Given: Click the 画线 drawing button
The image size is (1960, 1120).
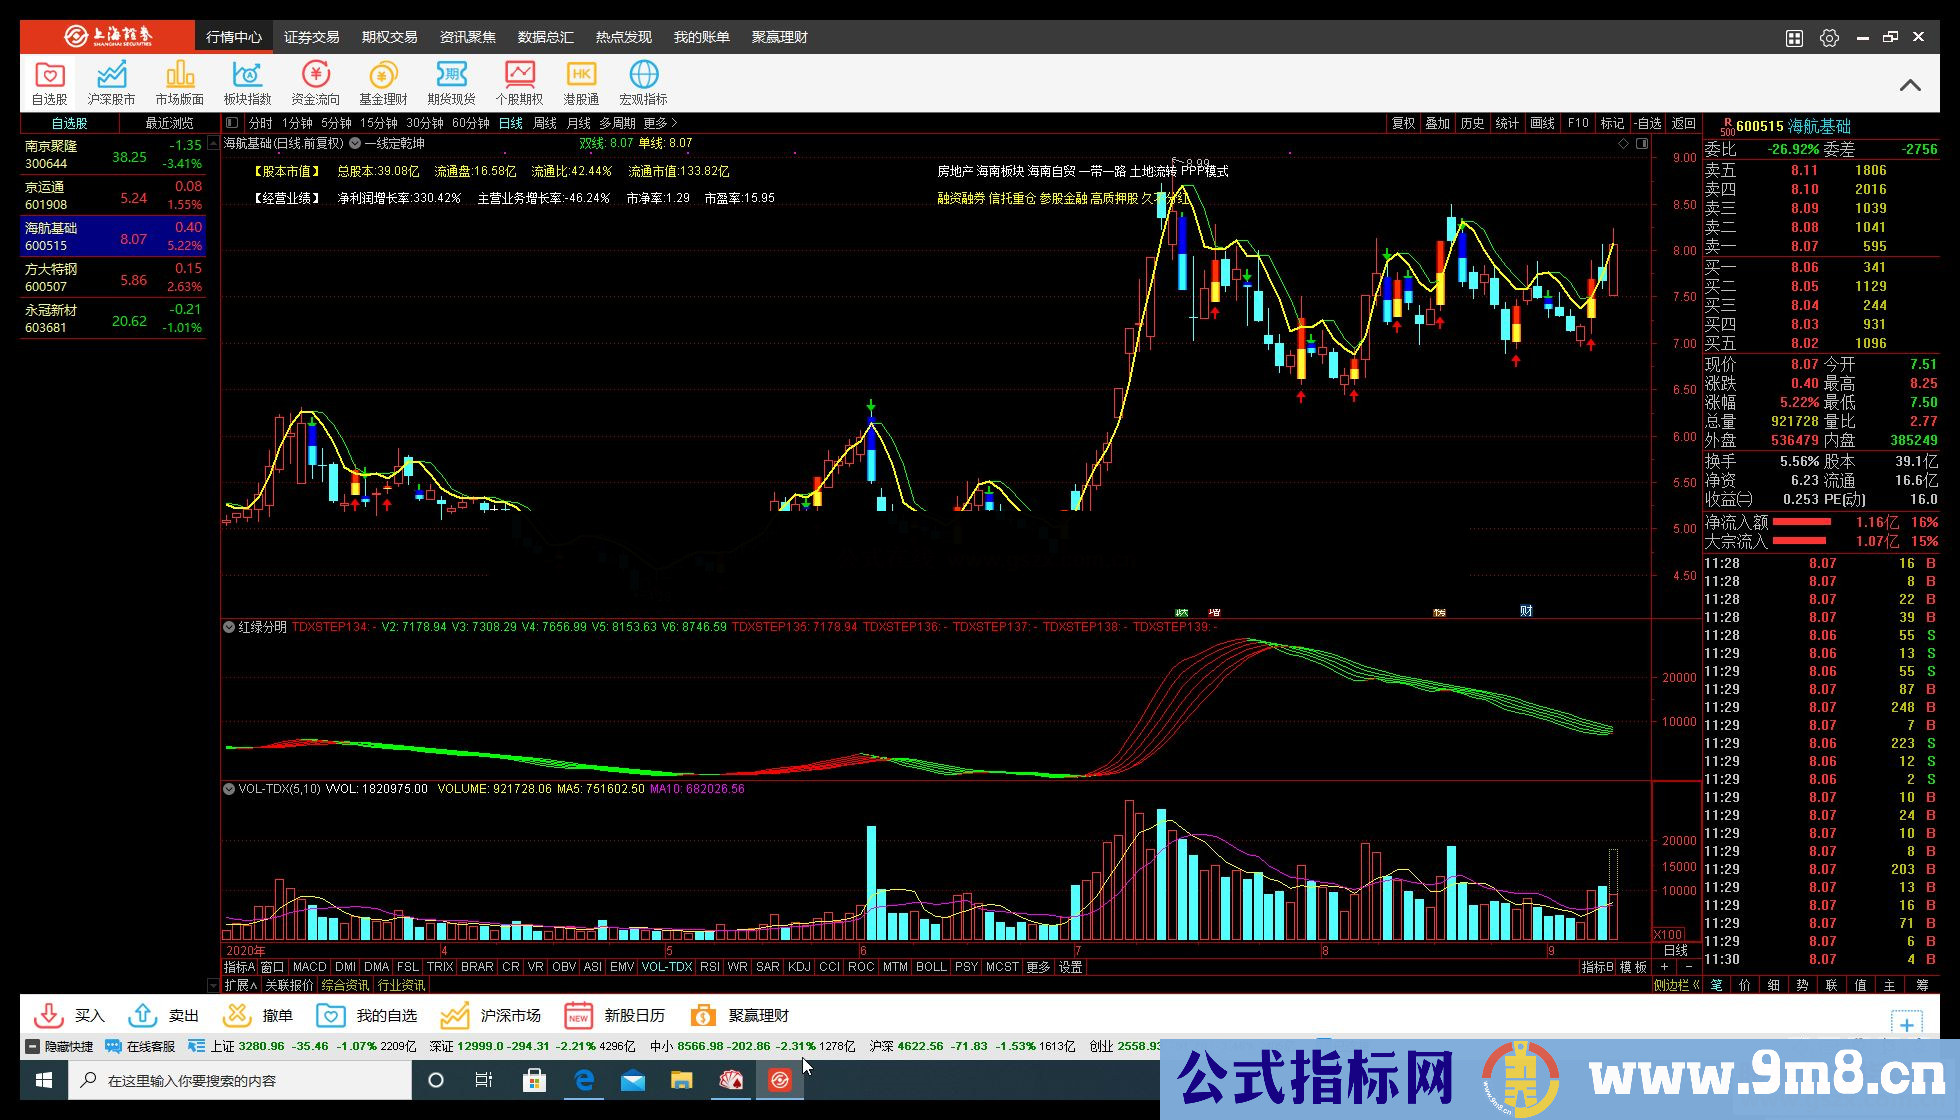Looking at the screenshot, I should click(1543, 123).
